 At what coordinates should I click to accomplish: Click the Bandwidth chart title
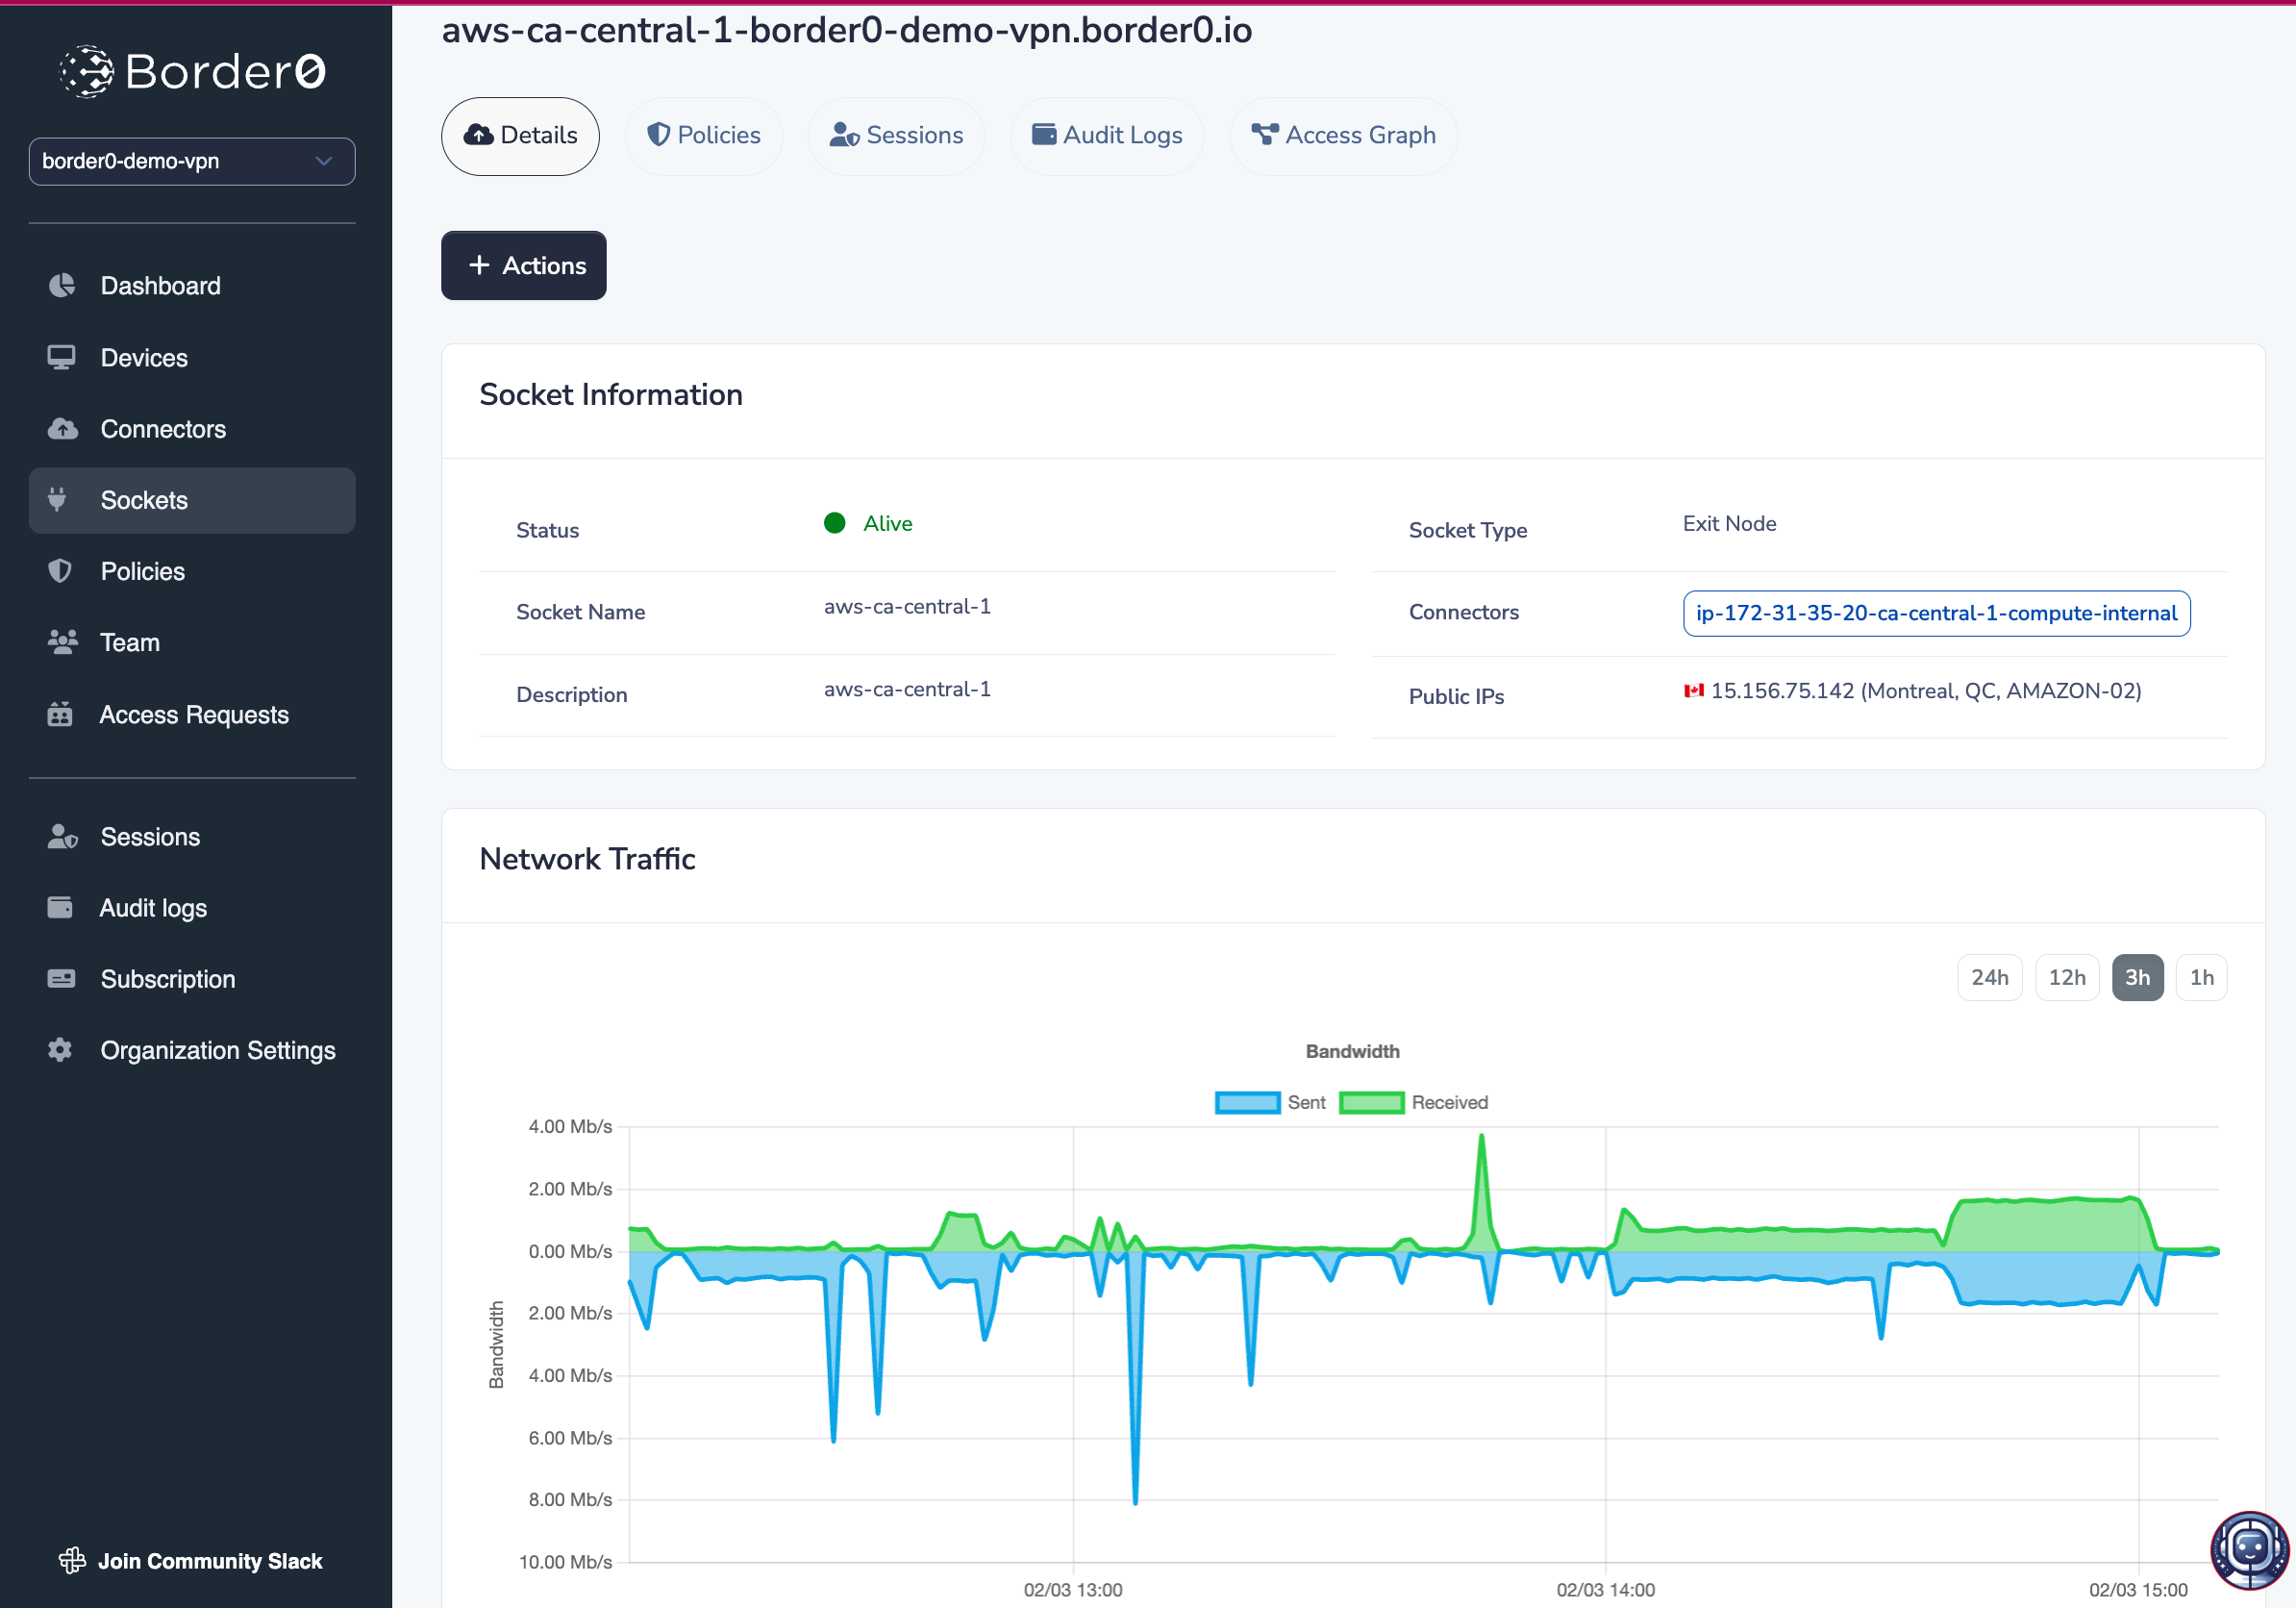point(1352,1051)
